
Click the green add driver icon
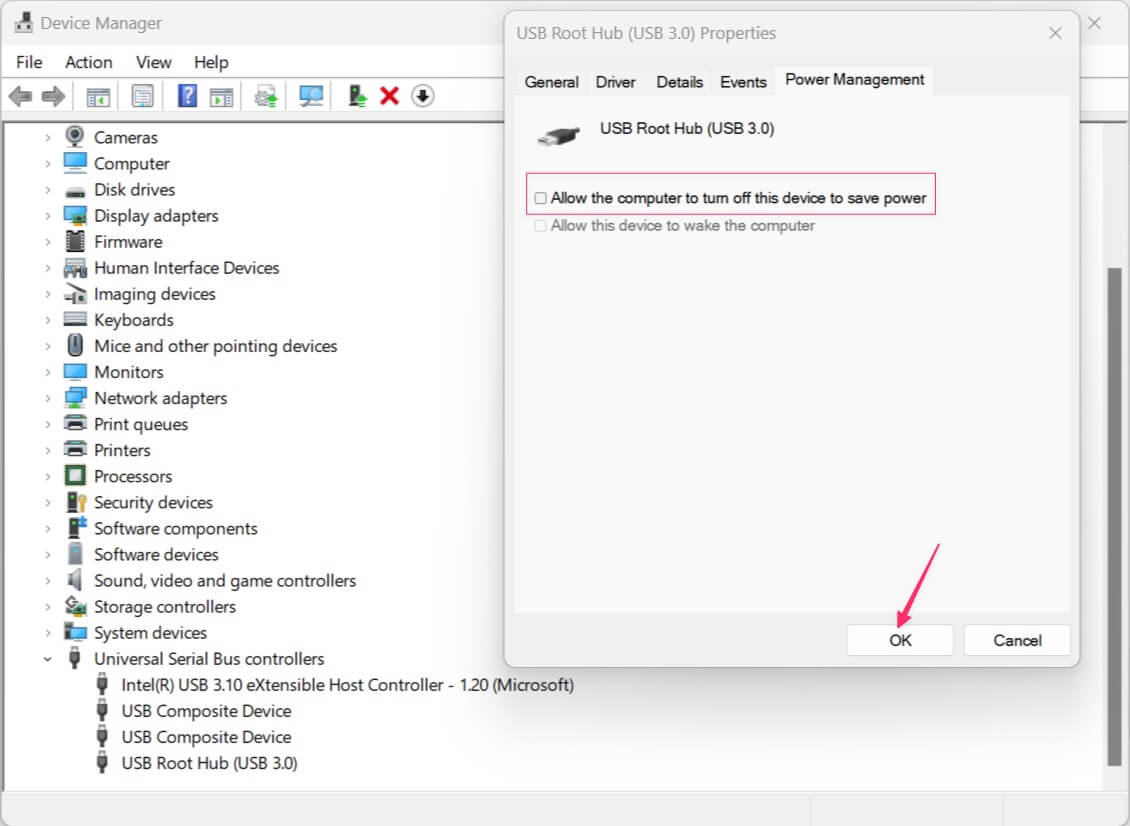[x=357, y=96]
